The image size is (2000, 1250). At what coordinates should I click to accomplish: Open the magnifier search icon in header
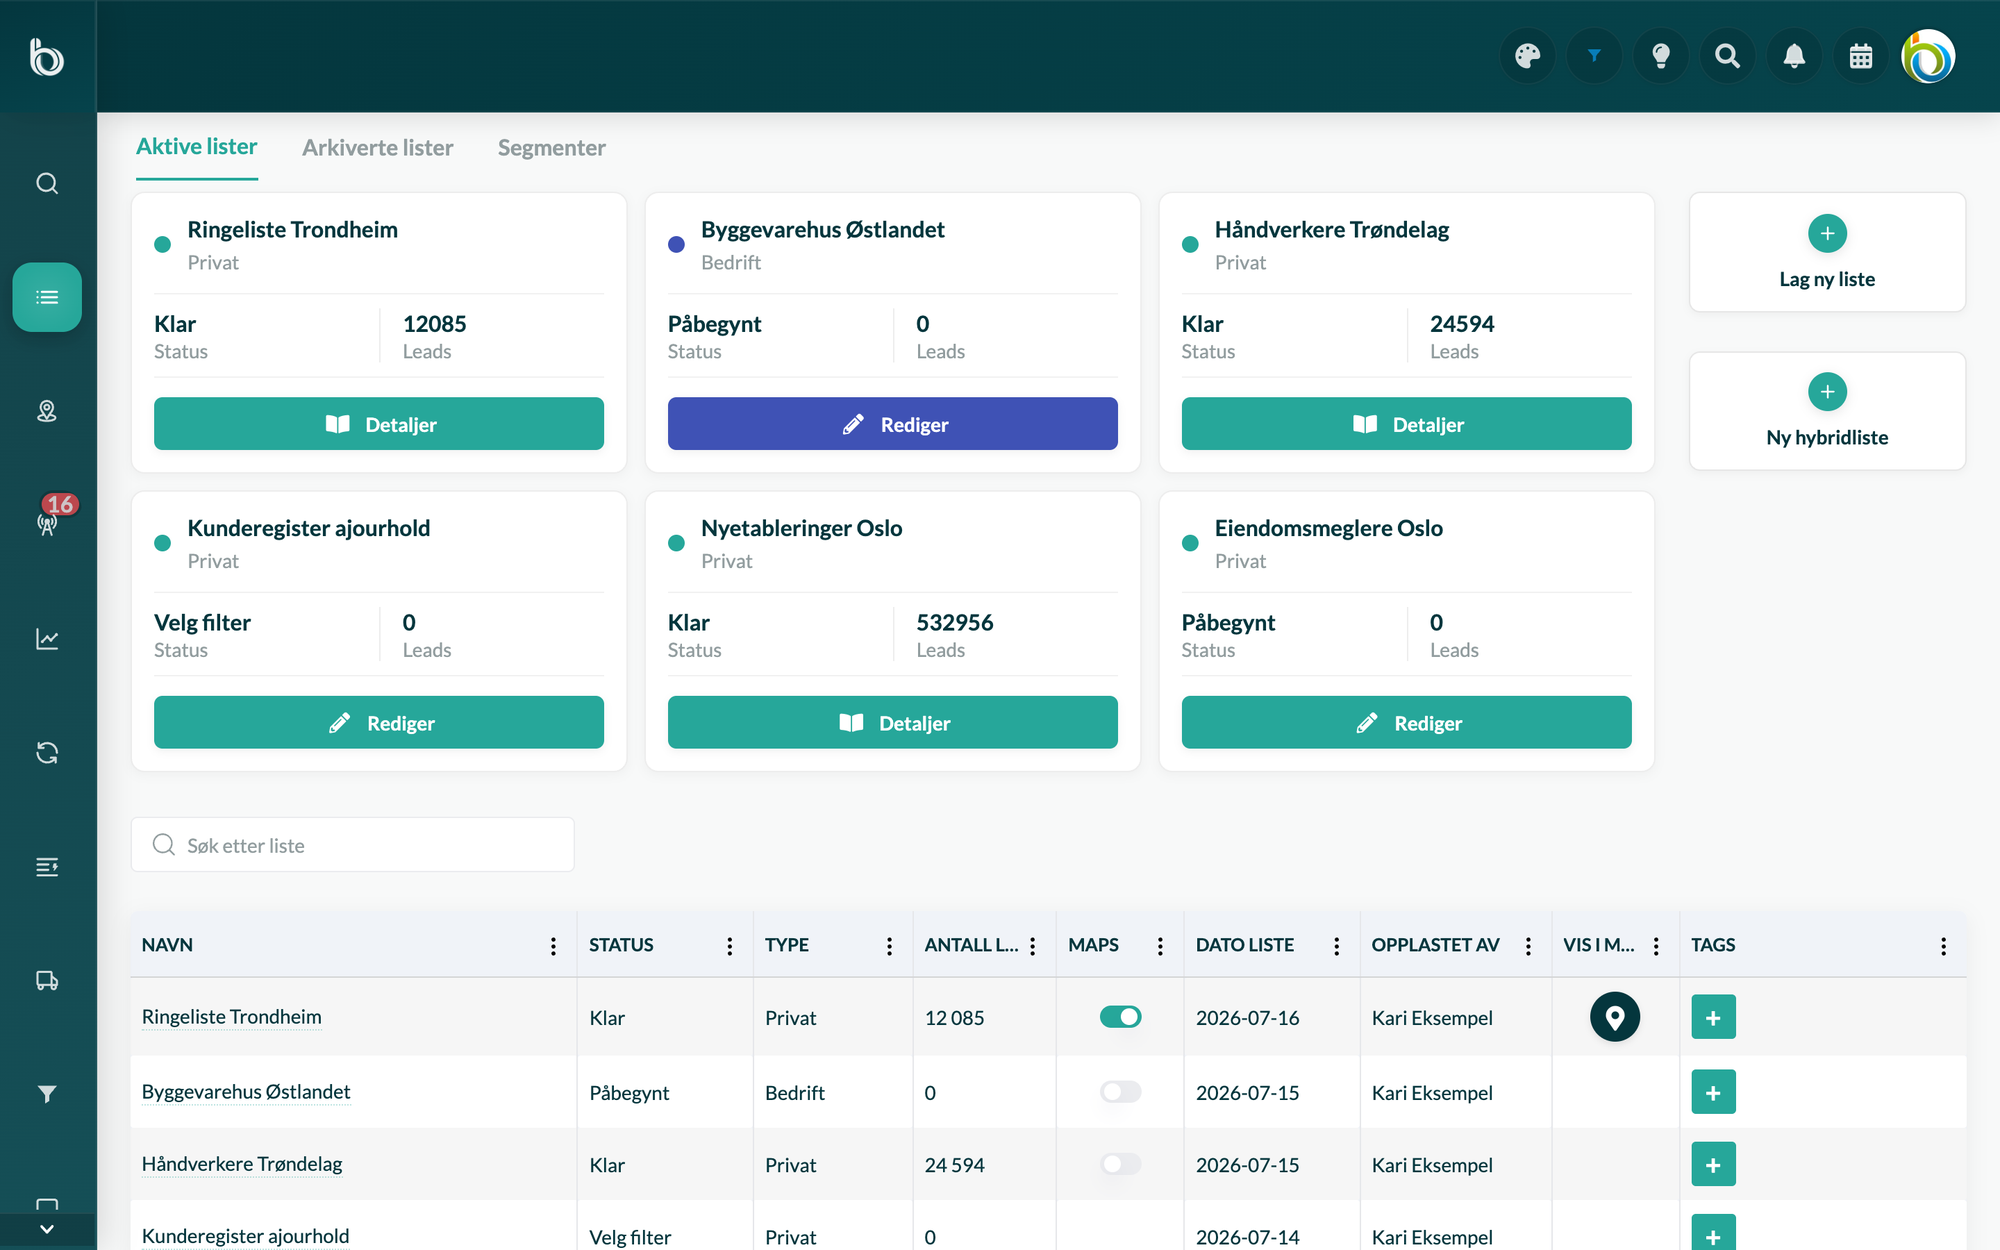[1727, 56]
